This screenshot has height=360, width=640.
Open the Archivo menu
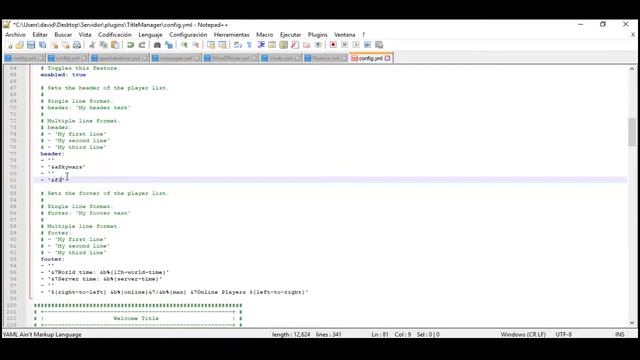click(16, 35)
